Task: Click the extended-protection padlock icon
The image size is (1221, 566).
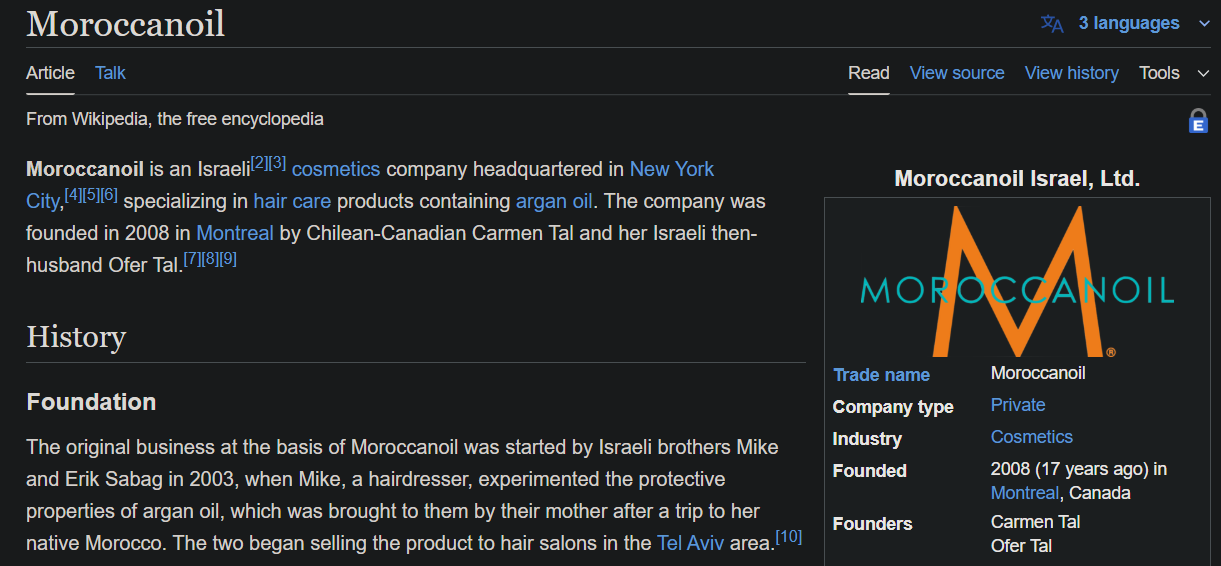Action: tap(1198, 121)
